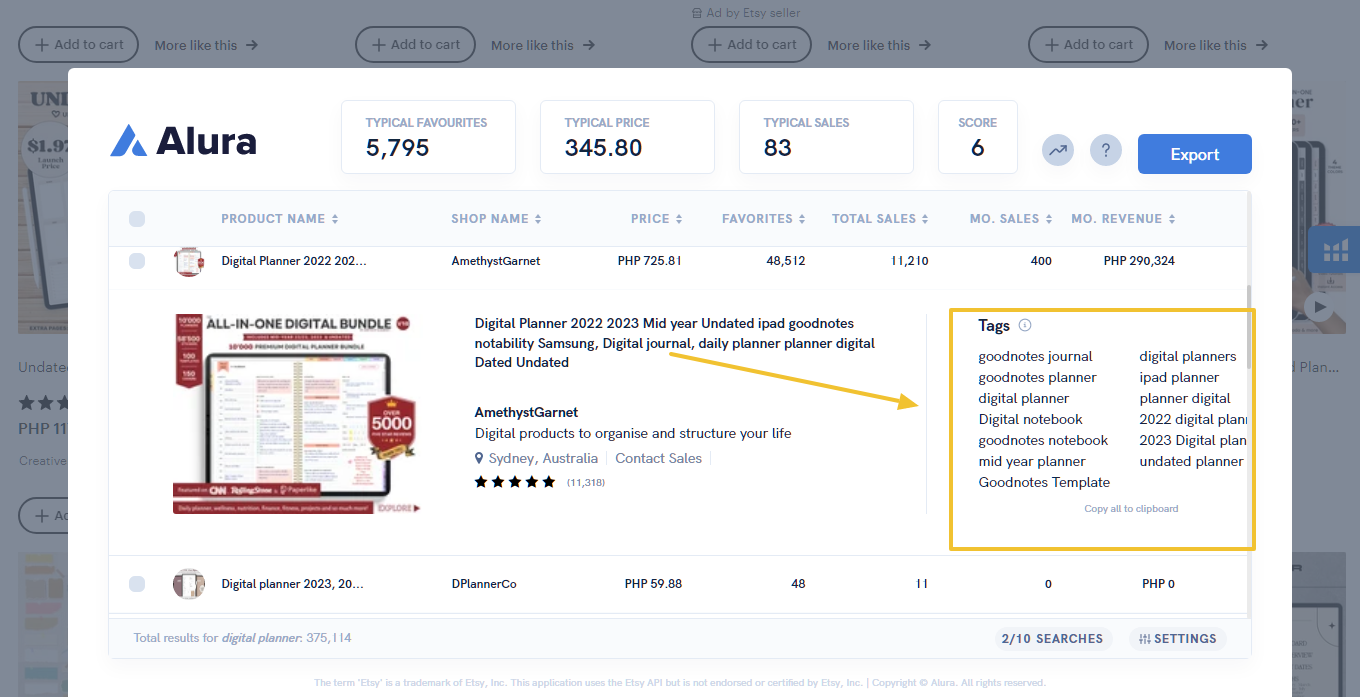This screenshot has width=1360, height=697.
Task: Select the 'goodnotes journal' tag
Action: pyautogui.click(x=1035, y=356)
